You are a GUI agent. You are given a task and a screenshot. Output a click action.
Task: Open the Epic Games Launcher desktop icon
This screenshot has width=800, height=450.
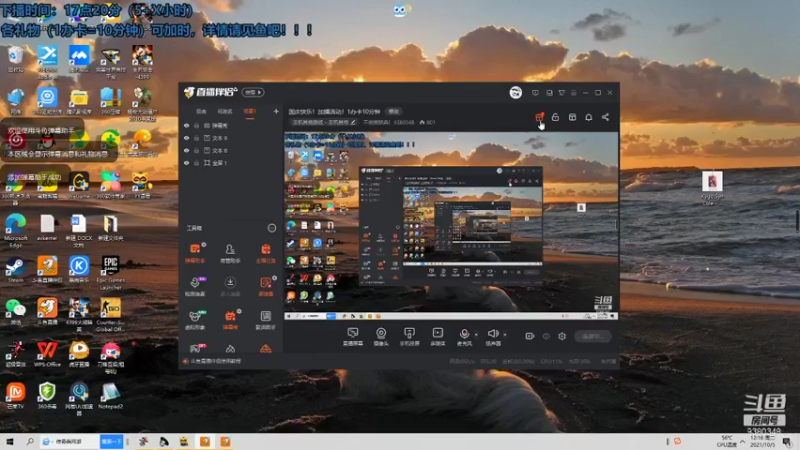pyautogui.click(x=110, y=273)
